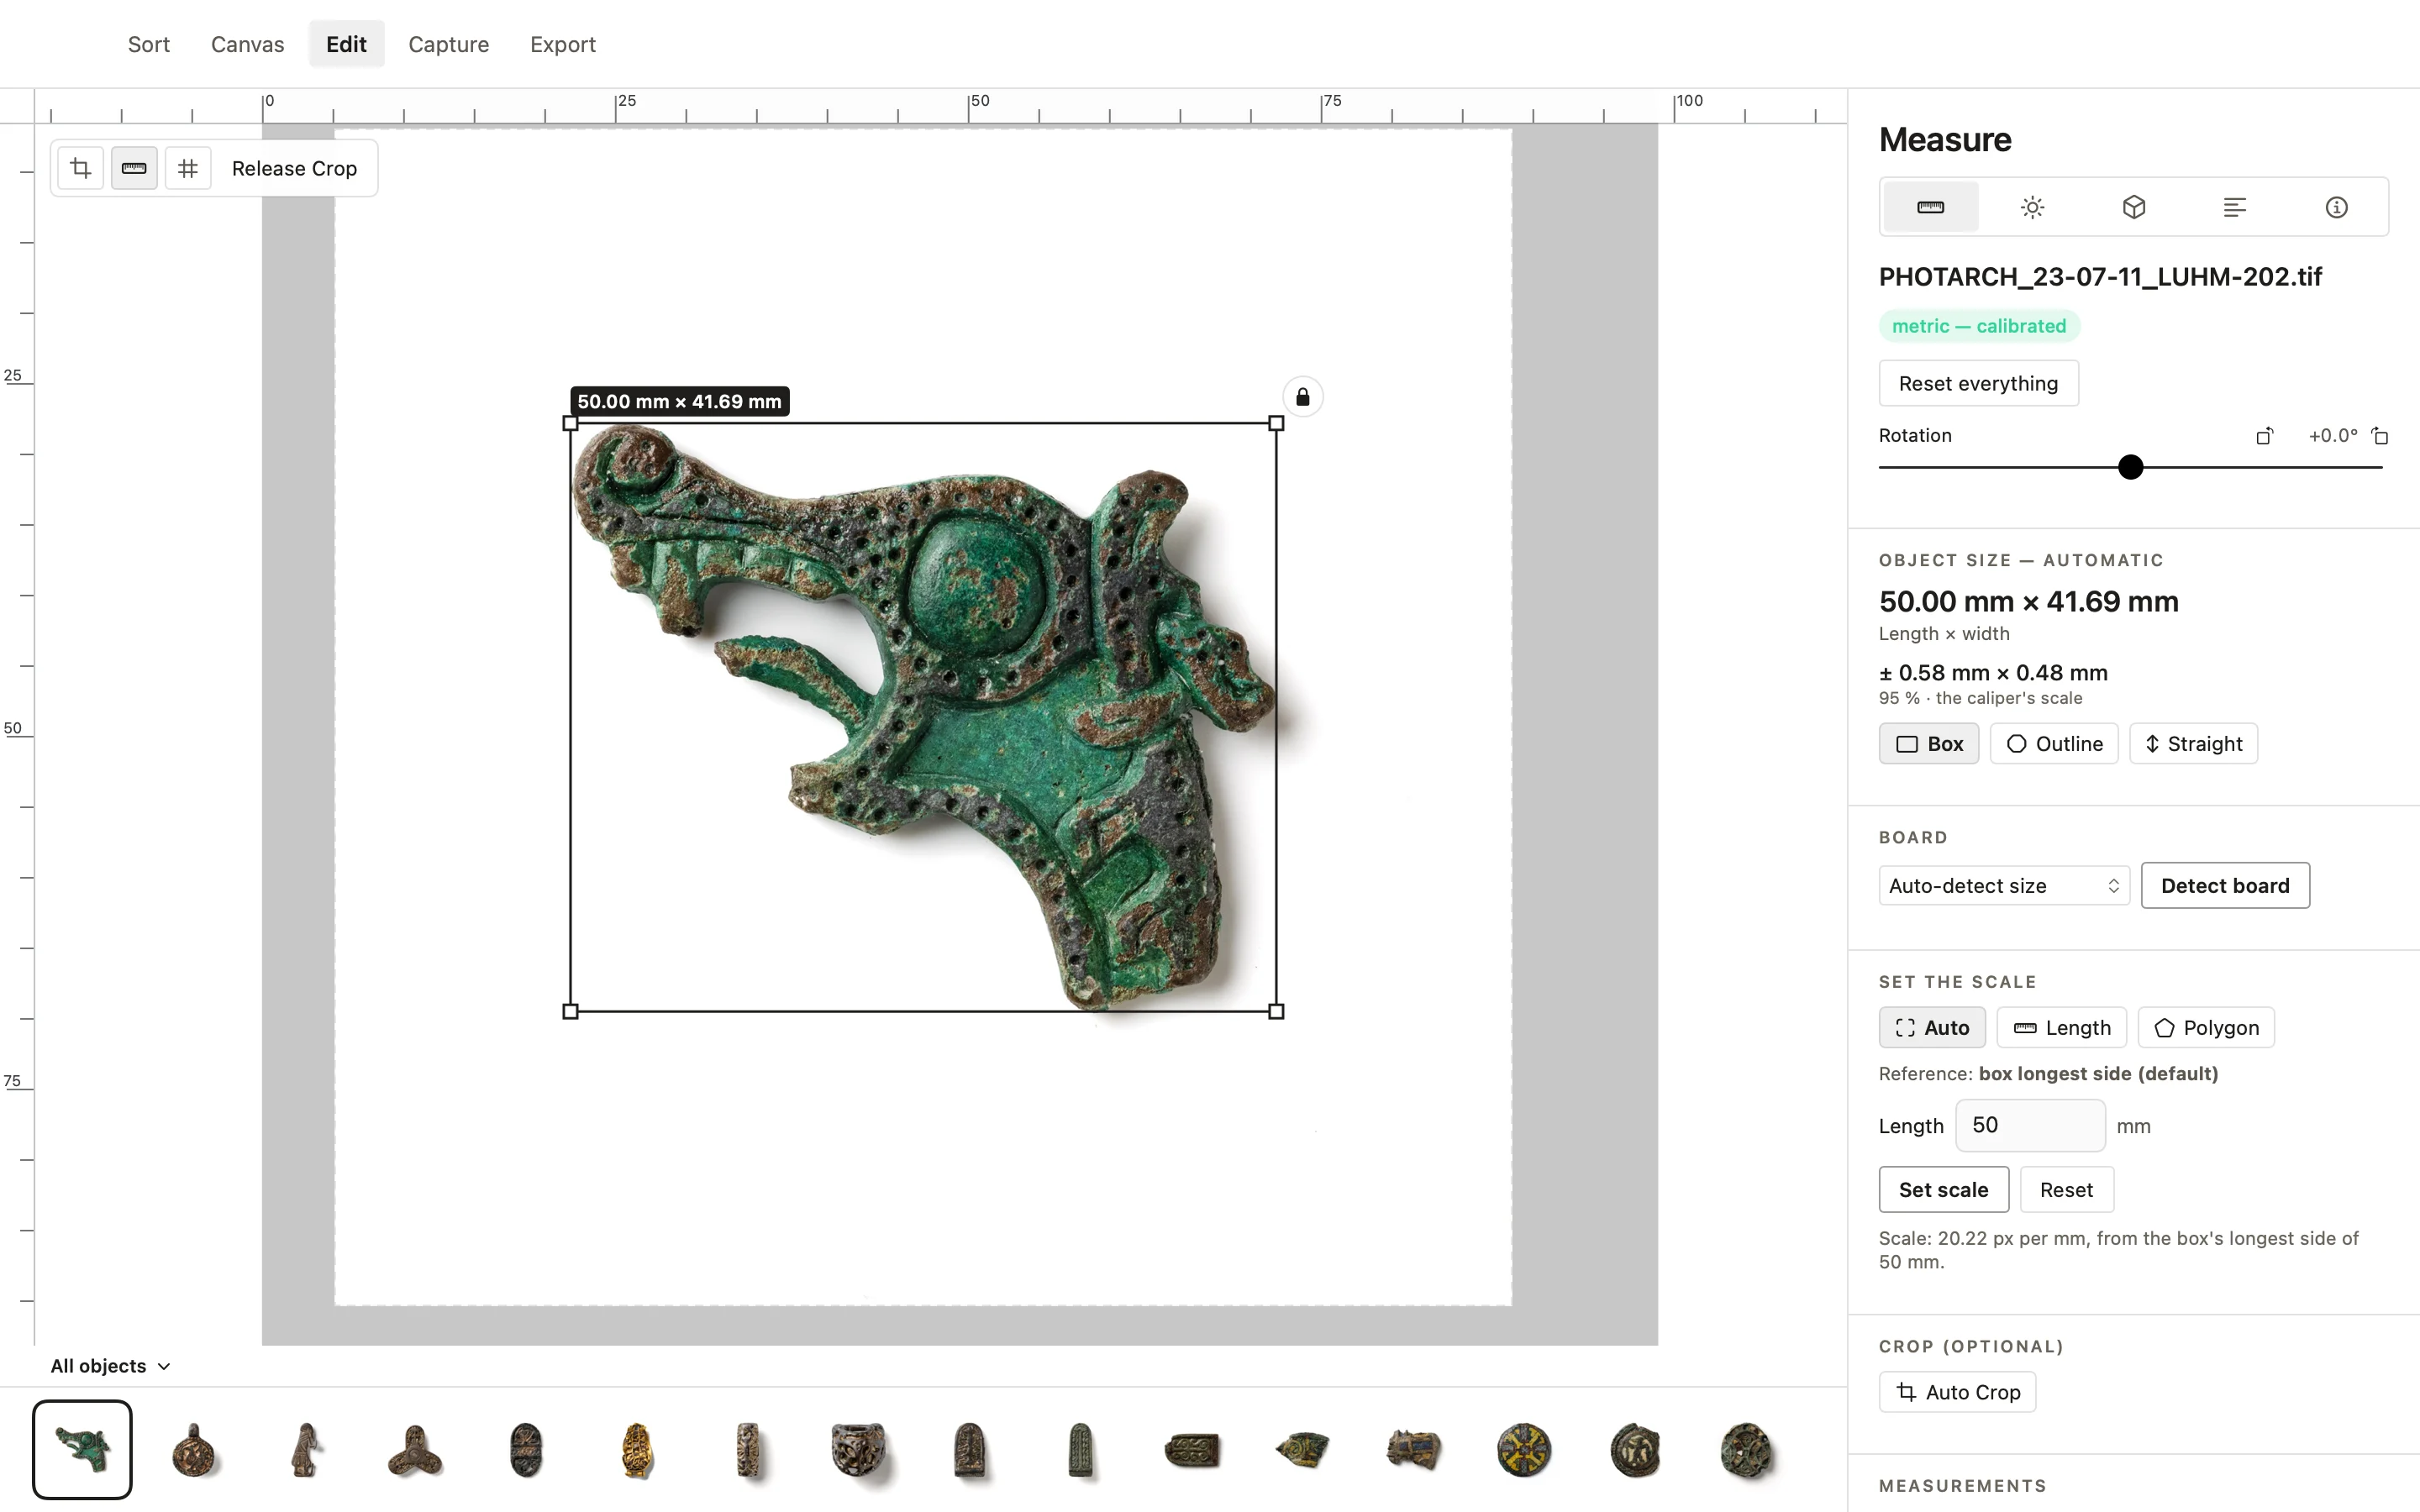Select top-right bounding box handle
The image size is (2420, 1512).
coord(1276,423)
